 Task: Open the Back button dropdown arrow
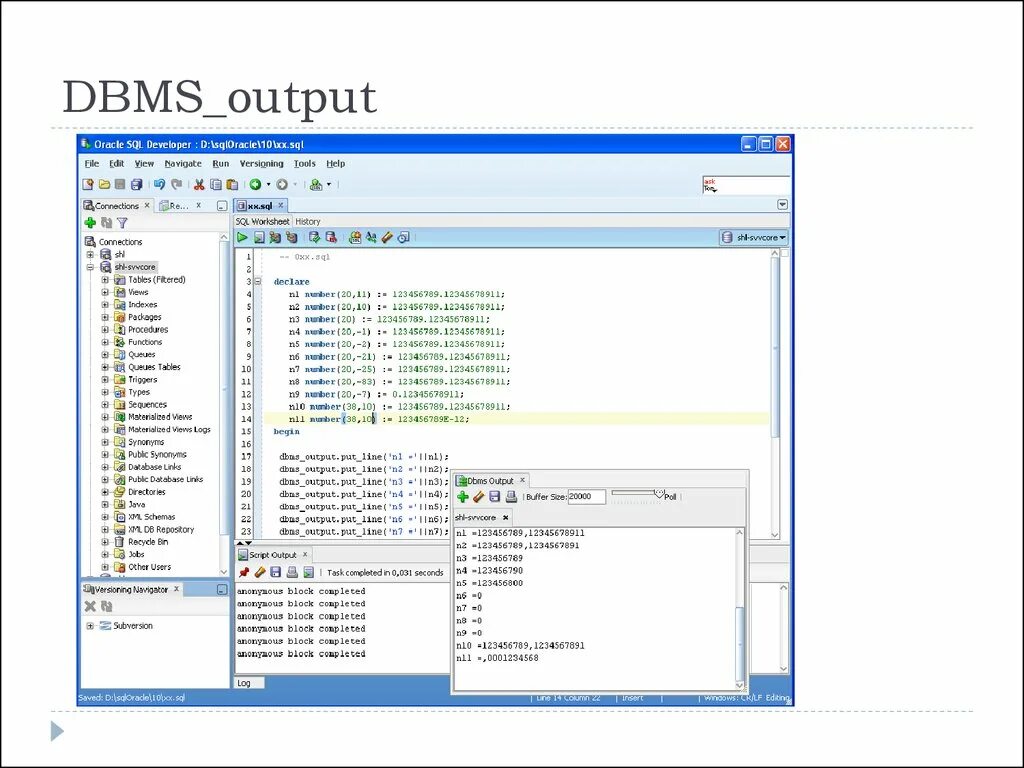[268, 185]
